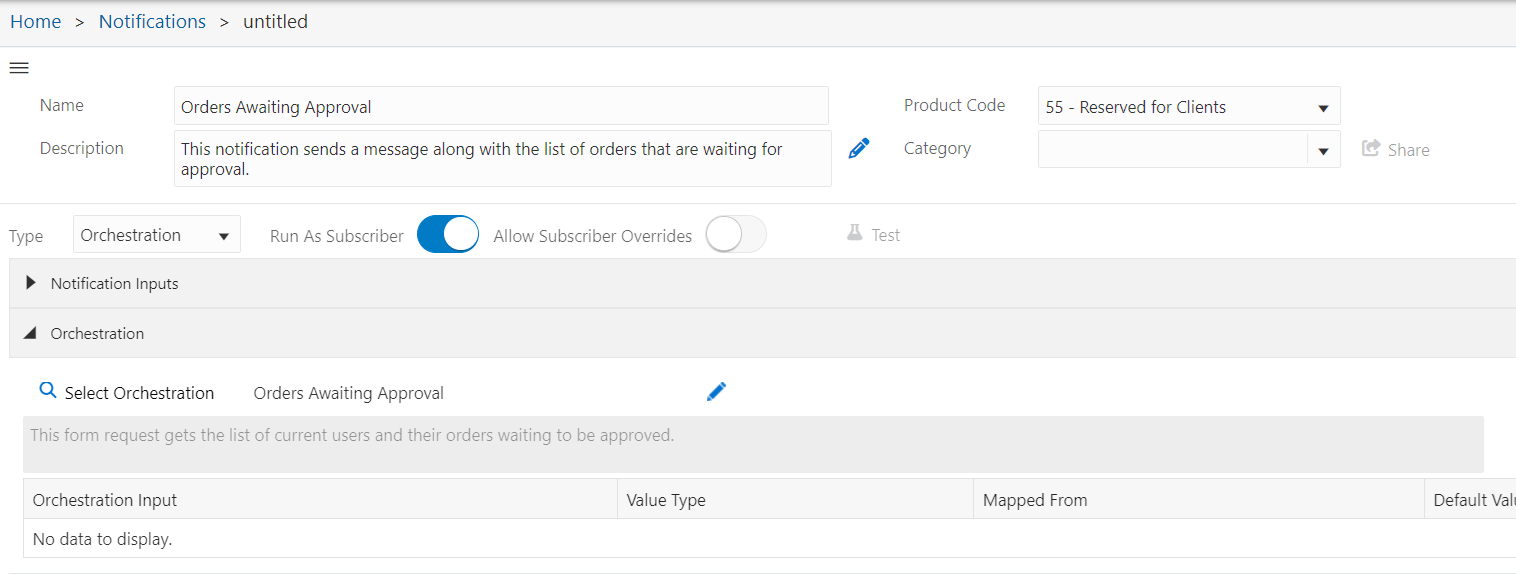Open the Type Orchestration dropdown
The height and width of the screenshot is (574, 1516).
coord(157,235)
